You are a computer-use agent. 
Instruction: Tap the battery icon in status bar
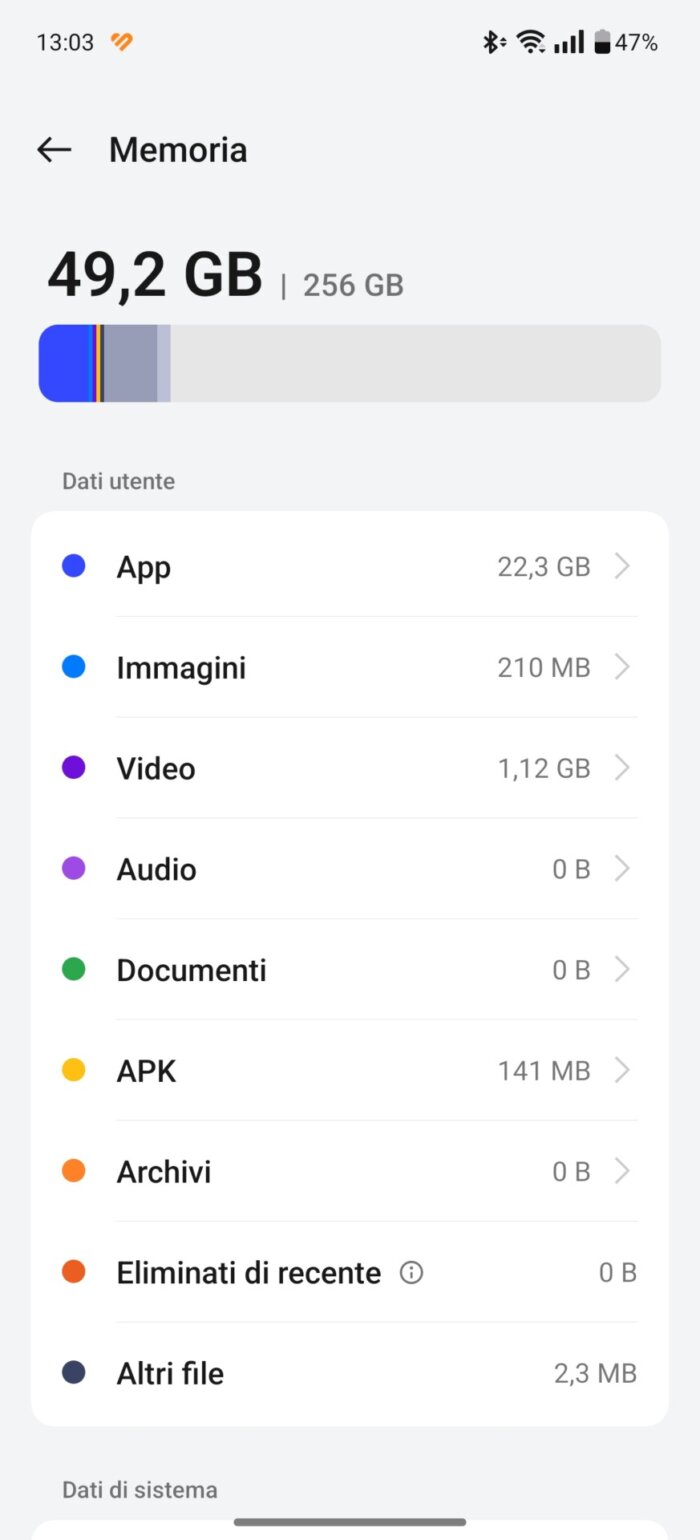coord(602,42)
